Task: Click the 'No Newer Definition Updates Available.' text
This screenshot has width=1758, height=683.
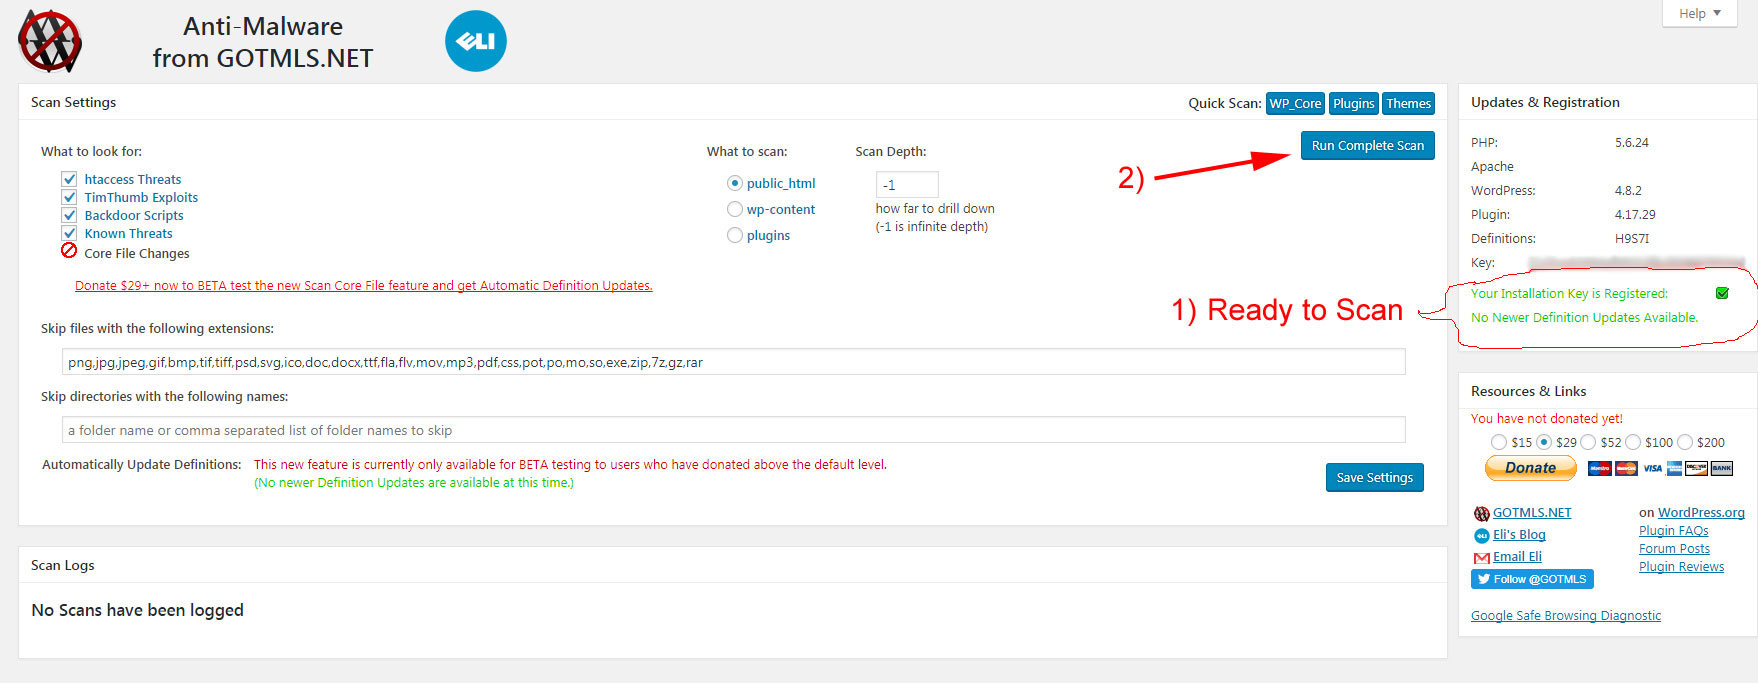Action: (x=1584, y=317)
